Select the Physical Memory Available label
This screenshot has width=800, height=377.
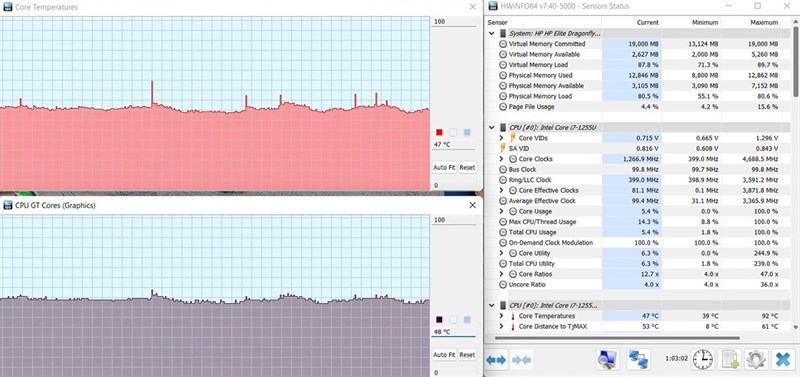546,86
